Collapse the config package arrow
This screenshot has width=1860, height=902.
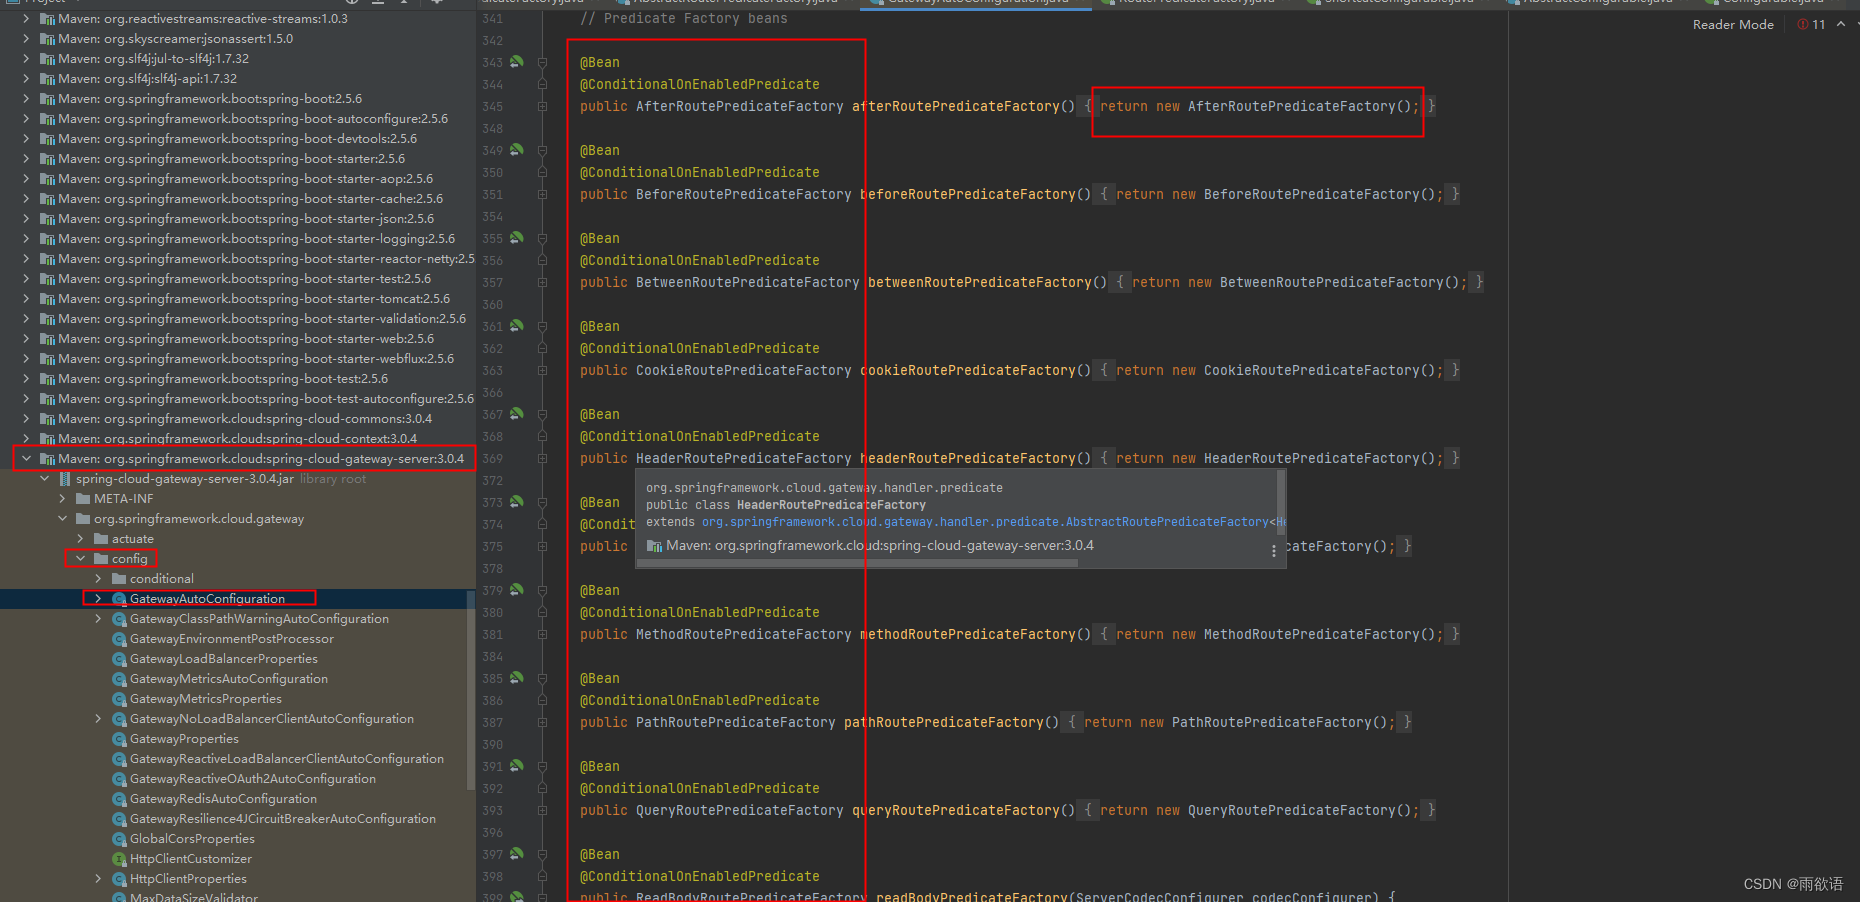(80, 559)
